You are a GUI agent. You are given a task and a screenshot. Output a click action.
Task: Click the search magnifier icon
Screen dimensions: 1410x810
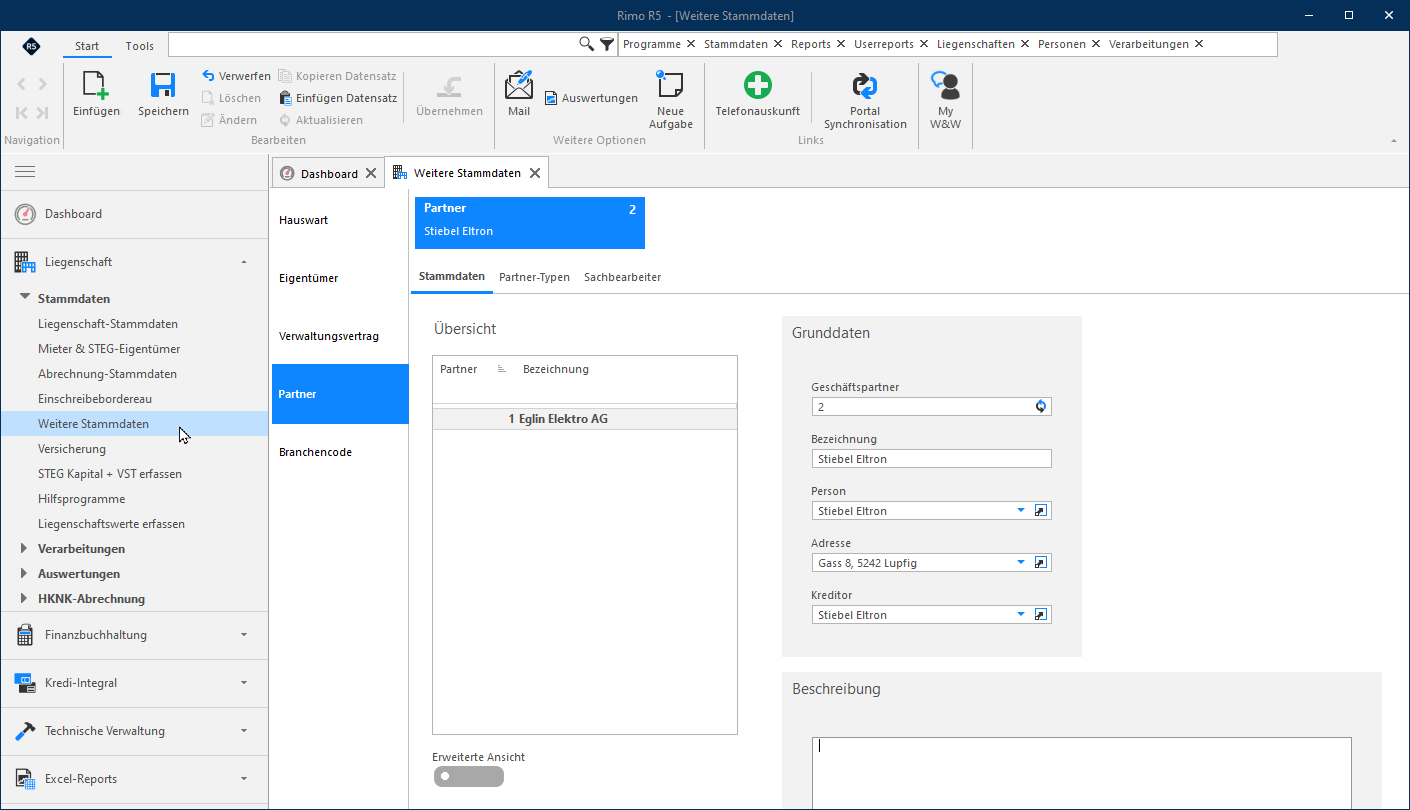point(587,44)
